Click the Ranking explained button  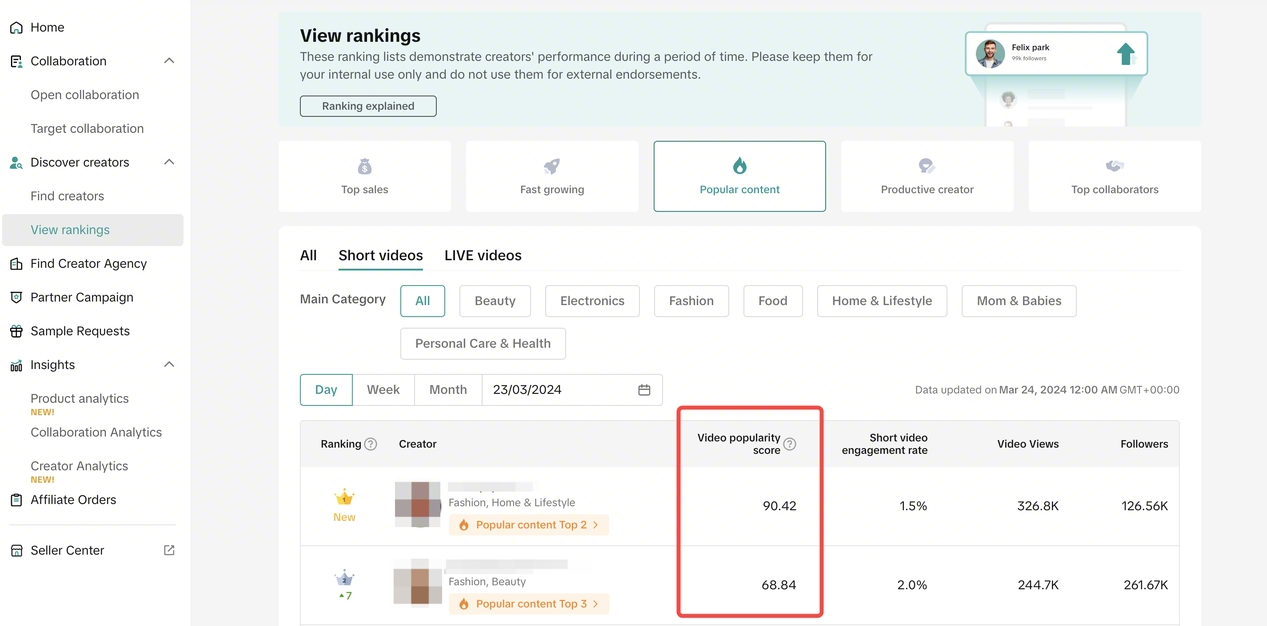[x=368, y=106]
